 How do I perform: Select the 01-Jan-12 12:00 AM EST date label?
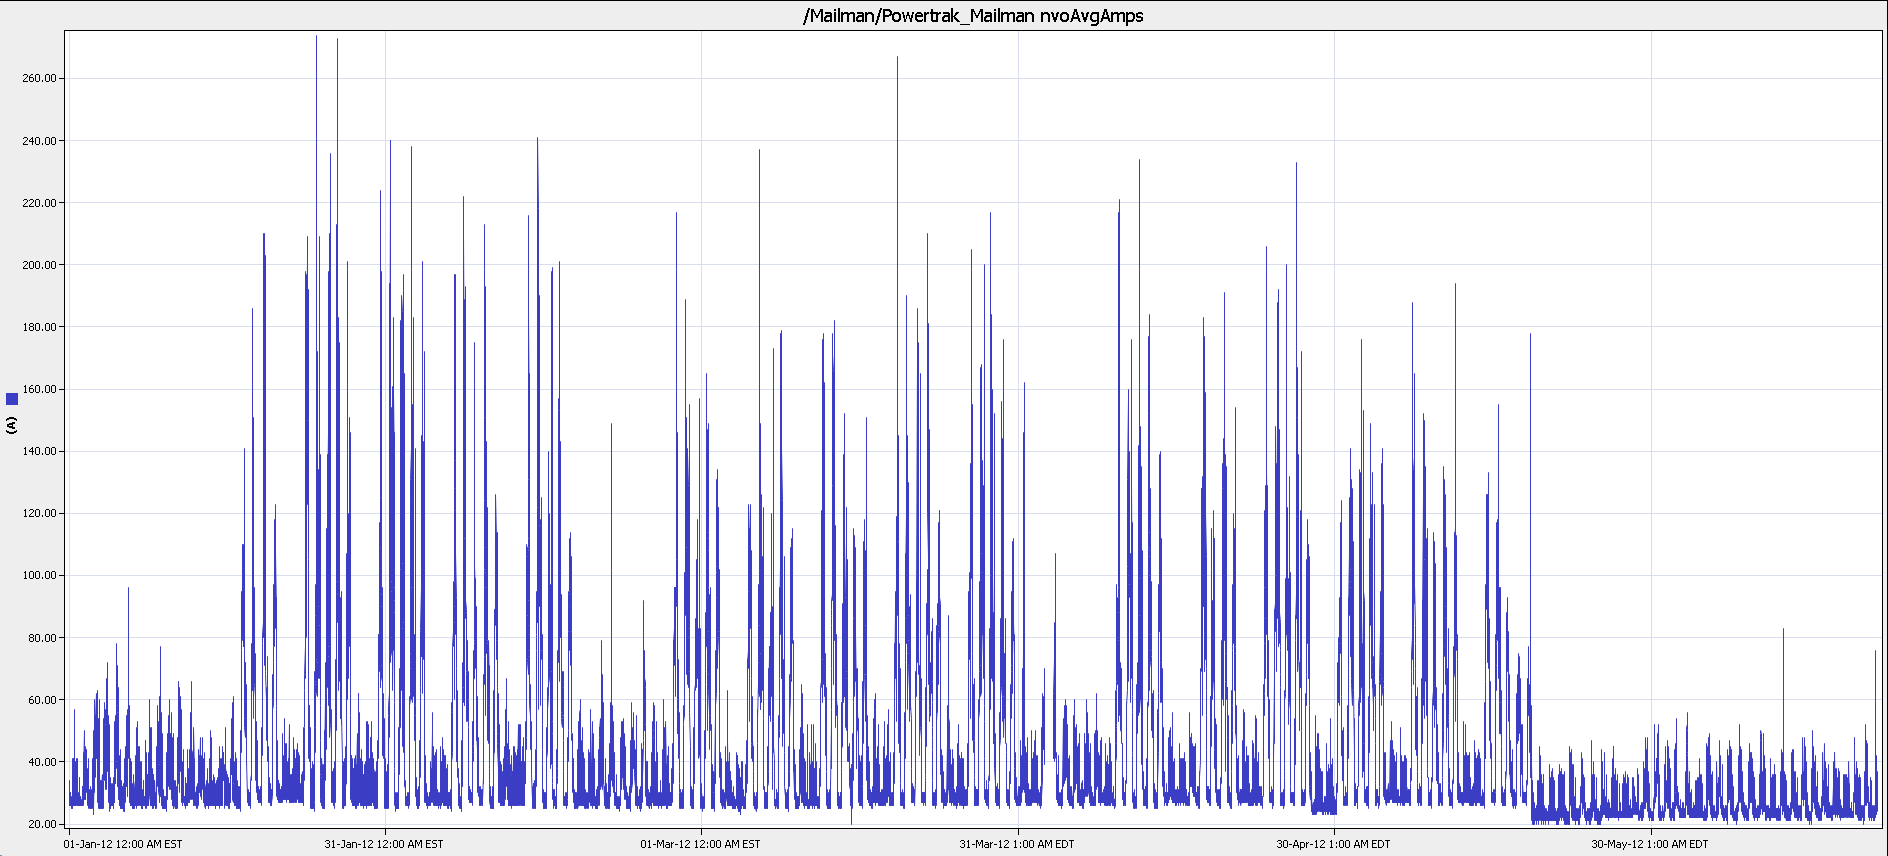coord(123,844)
